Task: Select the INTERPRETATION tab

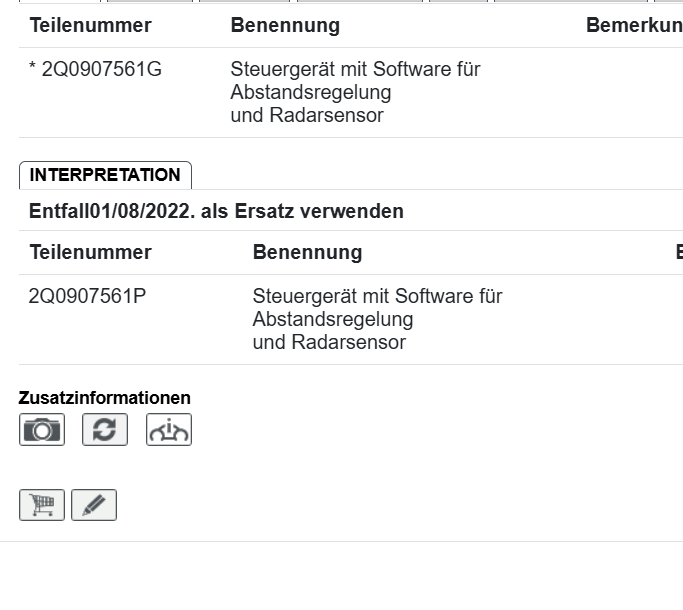Action: (105, 175)
